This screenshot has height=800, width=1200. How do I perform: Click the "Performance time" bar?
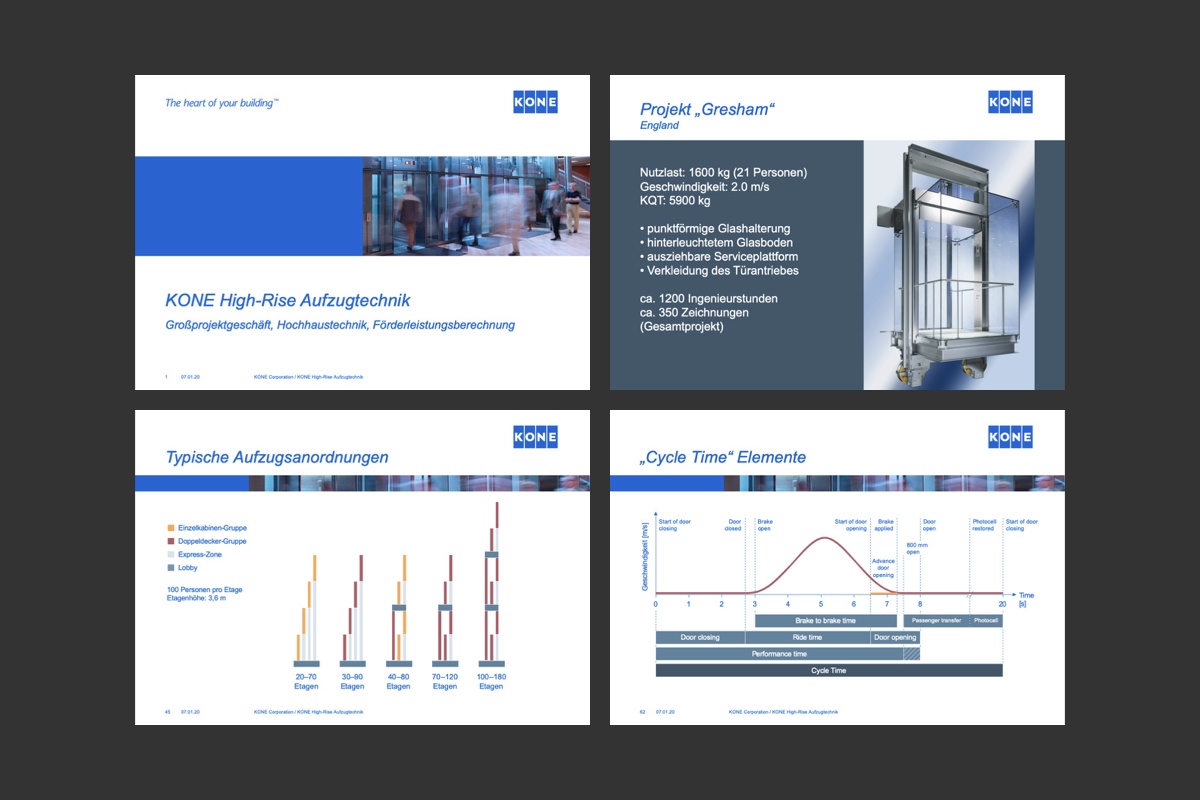pyautogui.click(x=779, y=654)
